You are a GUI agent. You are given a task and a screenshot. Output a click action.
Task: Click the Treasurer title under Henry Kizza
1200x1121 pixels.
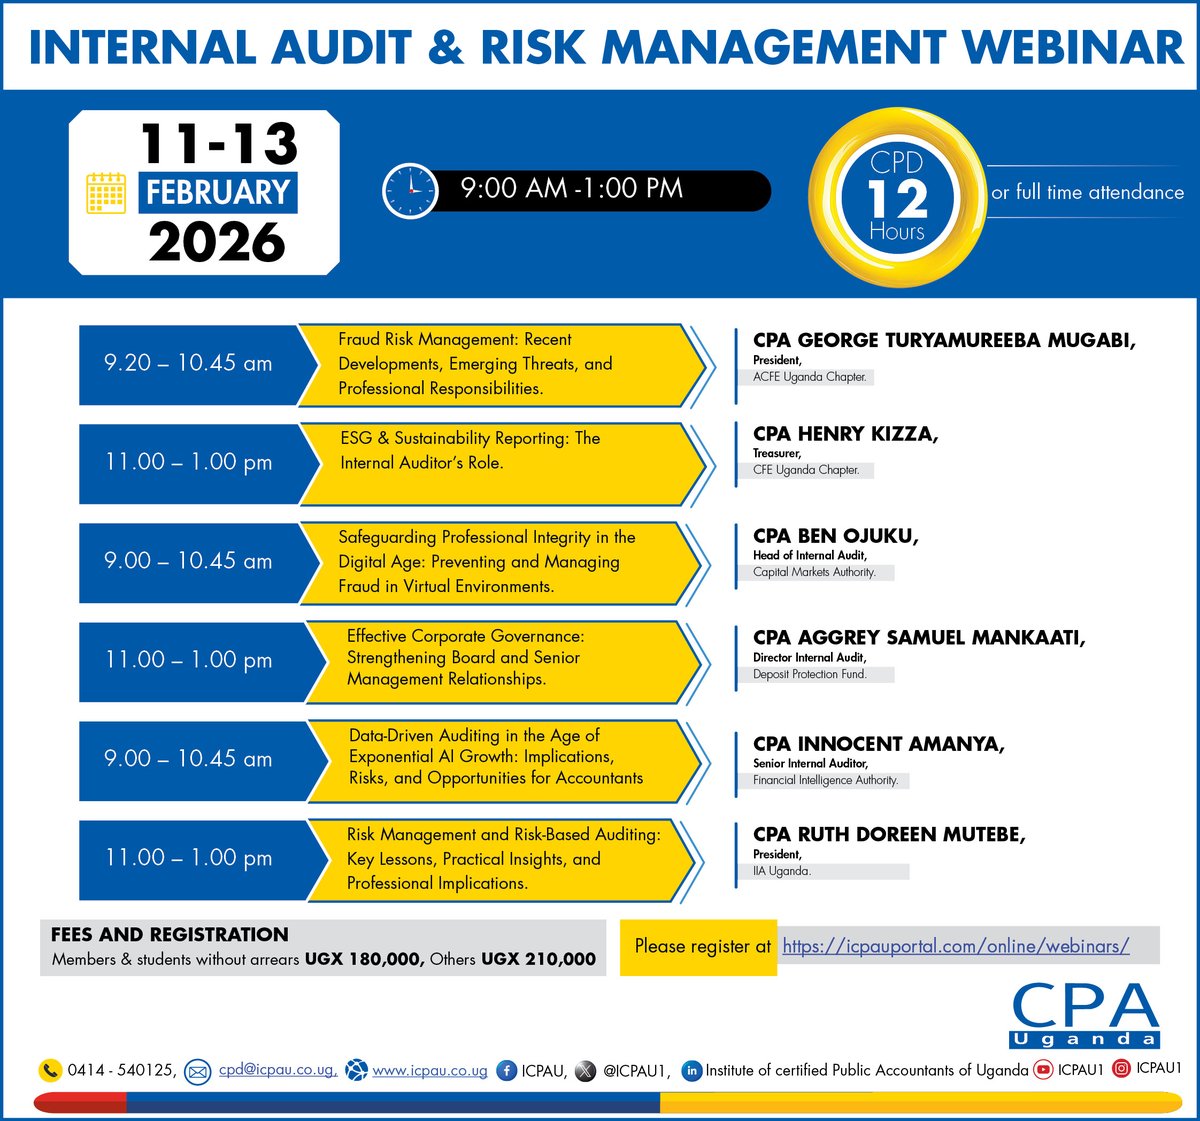(x=777, y=453)
